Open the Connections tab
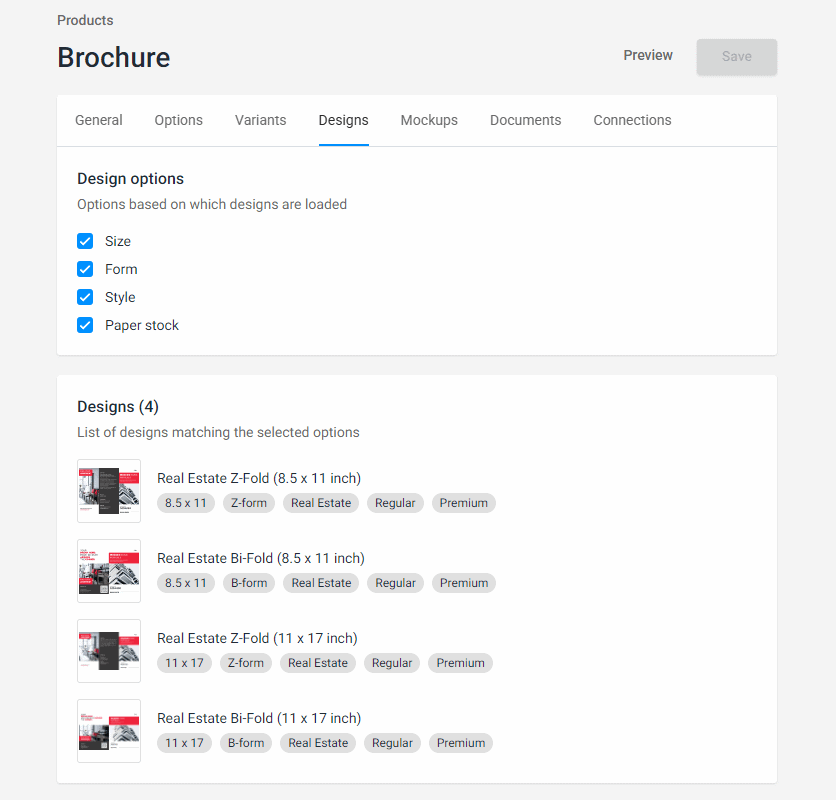Screen dimensions: 836x800 click(x=632, y=120)
